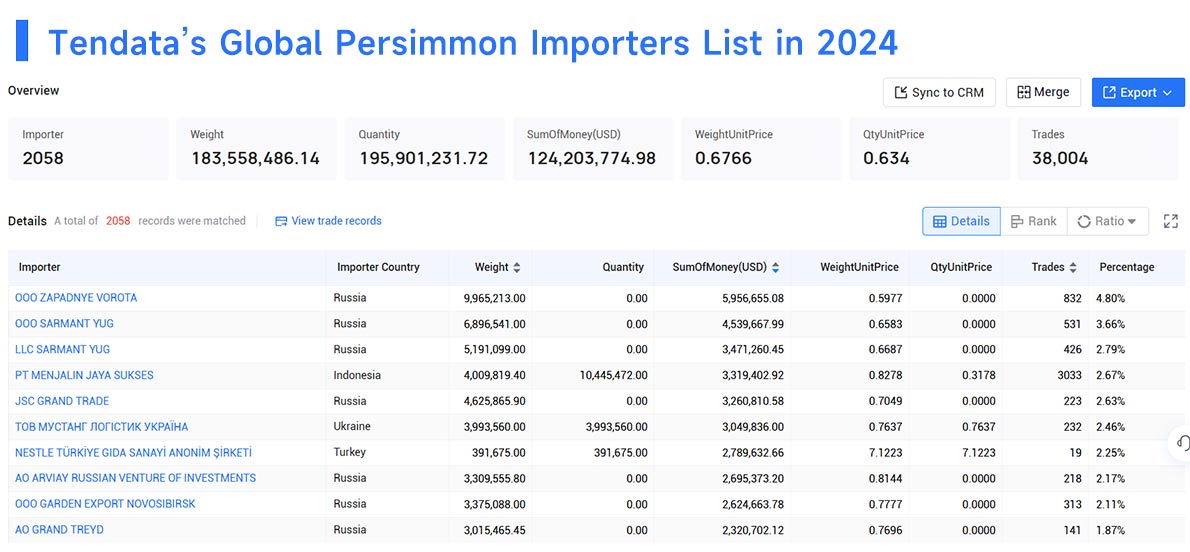Open the Ratio dropdown
This screenshot has width=1190, height=552.
pyautogui.click(x=1107, y=222)
